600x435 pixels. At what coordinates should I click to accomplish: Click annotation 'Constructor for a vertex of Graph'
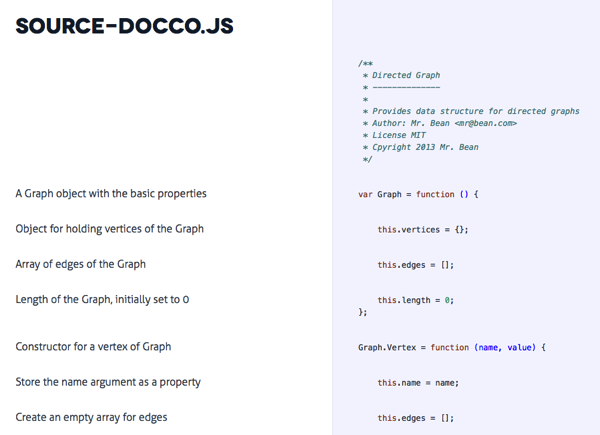(93, 347)
